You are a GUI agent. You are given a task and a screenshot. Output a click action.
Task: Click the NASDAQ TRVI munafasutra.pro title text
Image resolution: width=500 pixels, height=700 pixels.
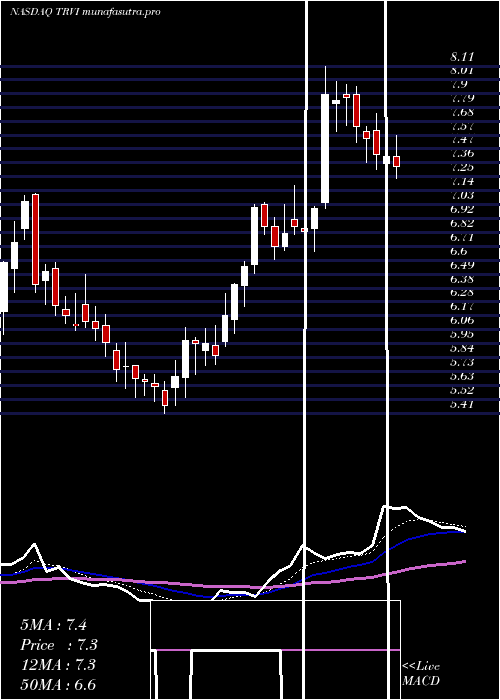click(x=85, y=12)
